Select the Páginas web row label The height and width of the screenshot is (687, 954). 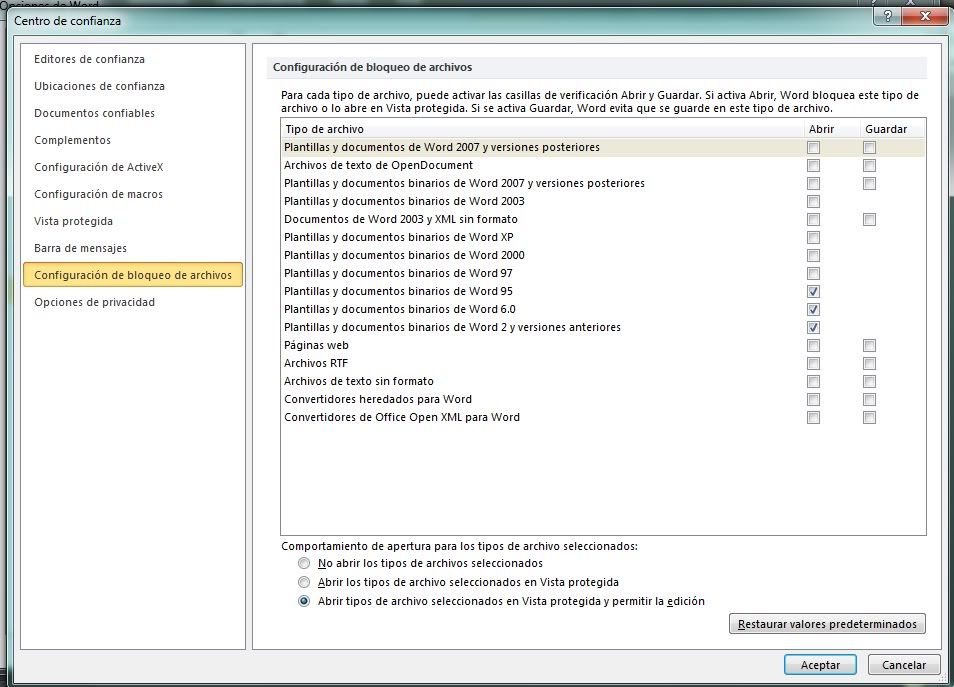coord(316,346)
